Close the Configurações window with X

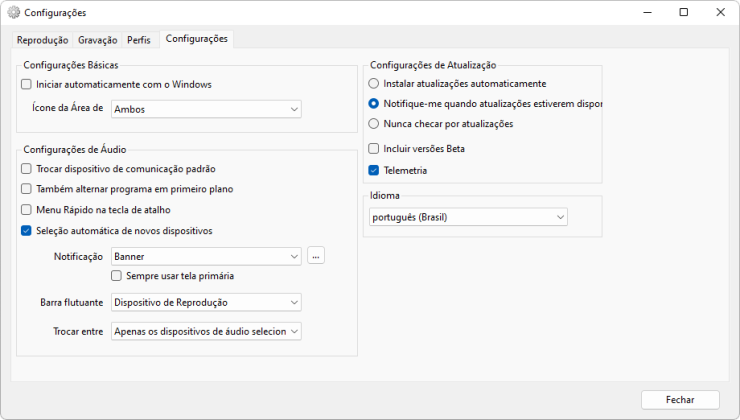[720, 12]
